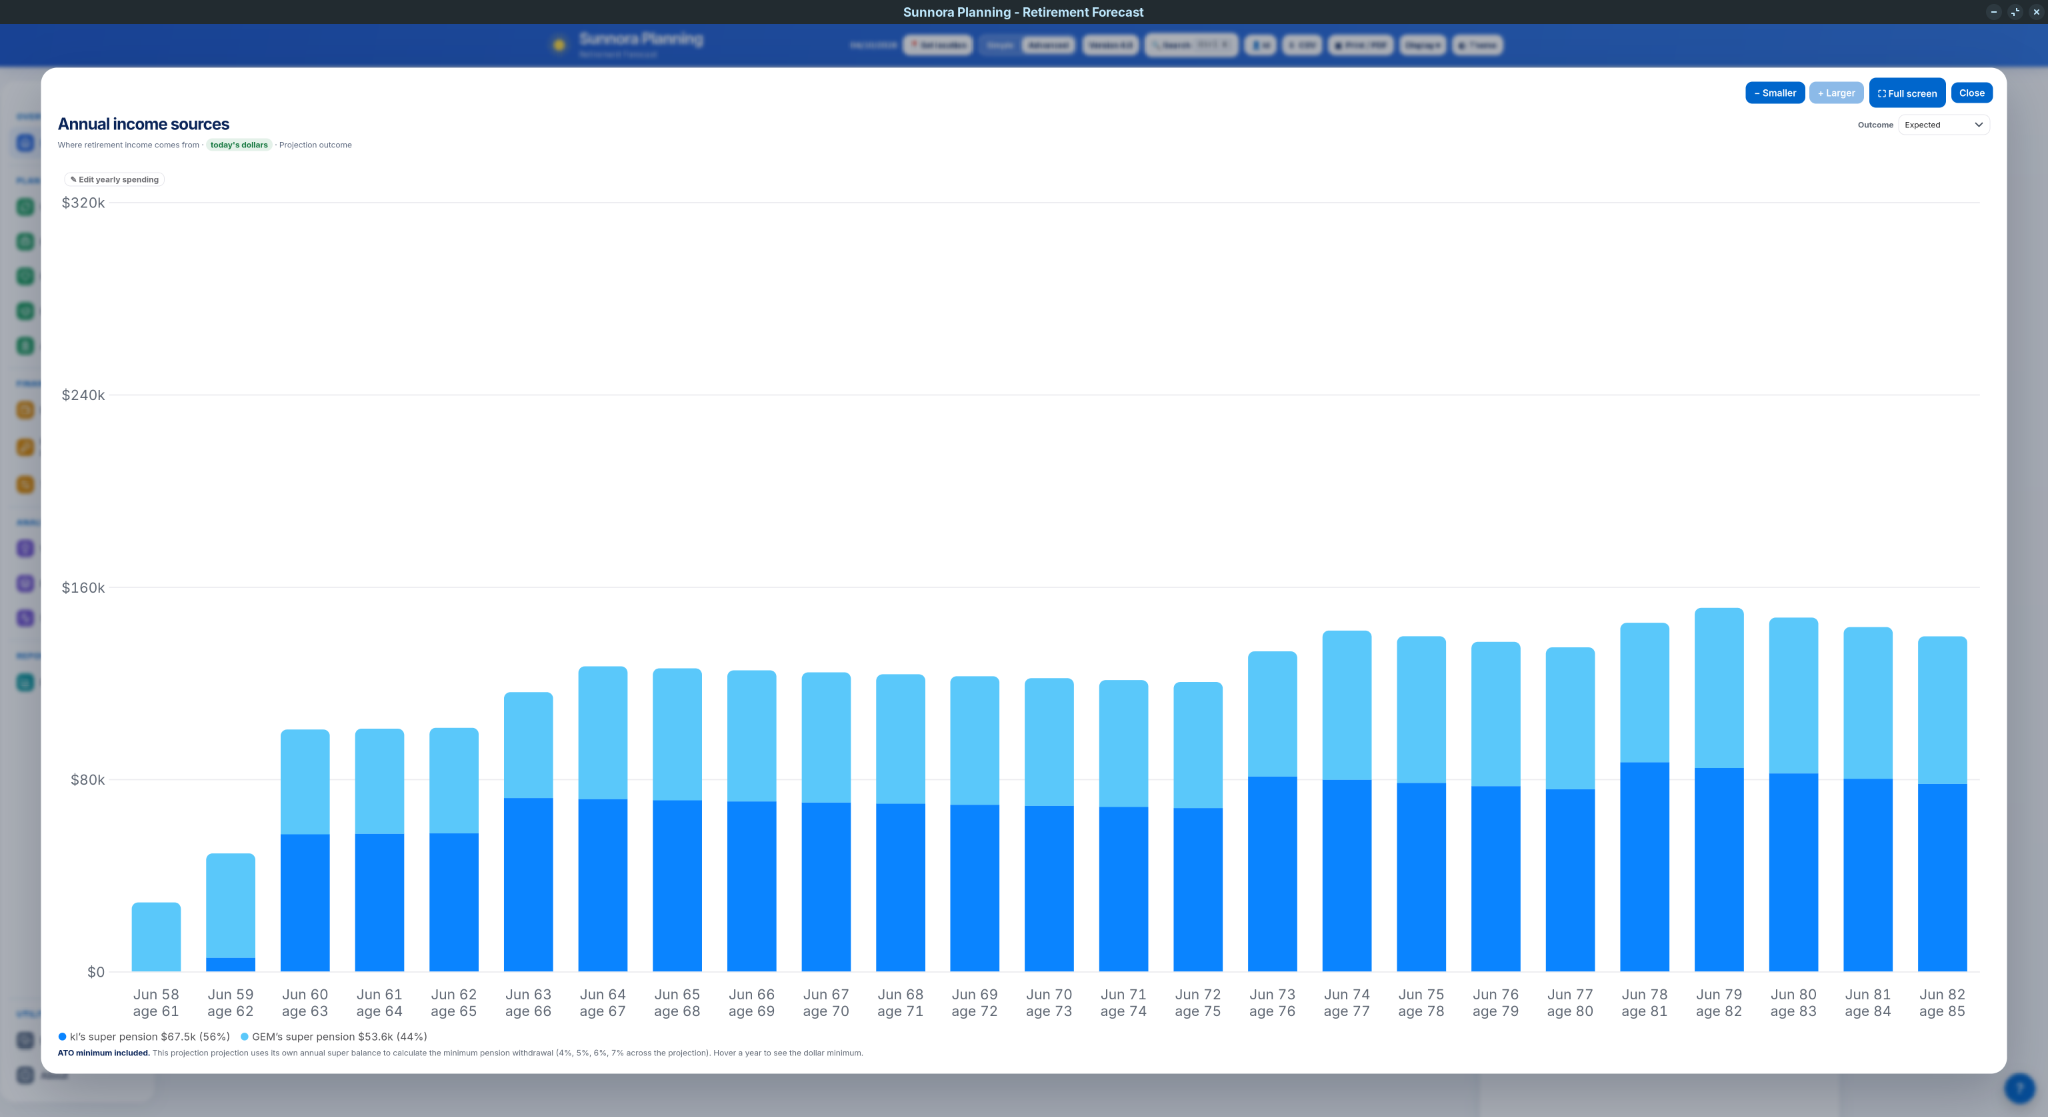Click 'ATO minimum included.' note text
Viewport: 2048px width, 1117px height.
[x=104, y=1053]
